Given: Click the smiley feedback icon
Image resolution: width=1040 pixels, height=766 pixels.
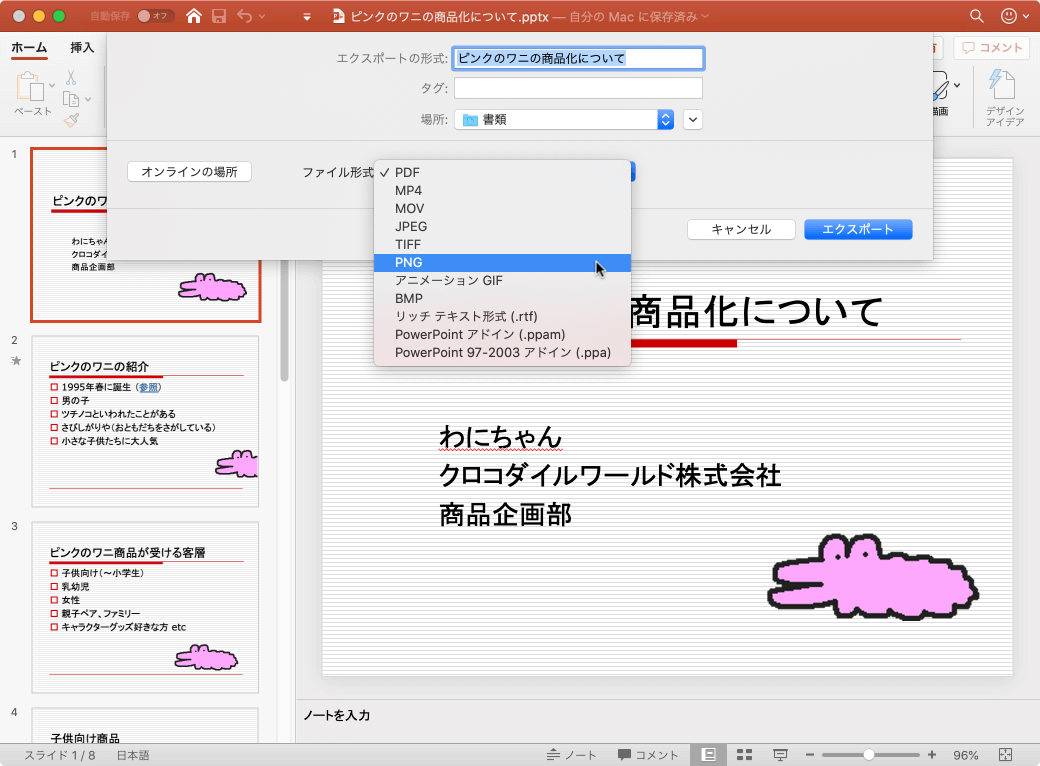Looking at the screenshot, I should click(x=1008, y=16).
